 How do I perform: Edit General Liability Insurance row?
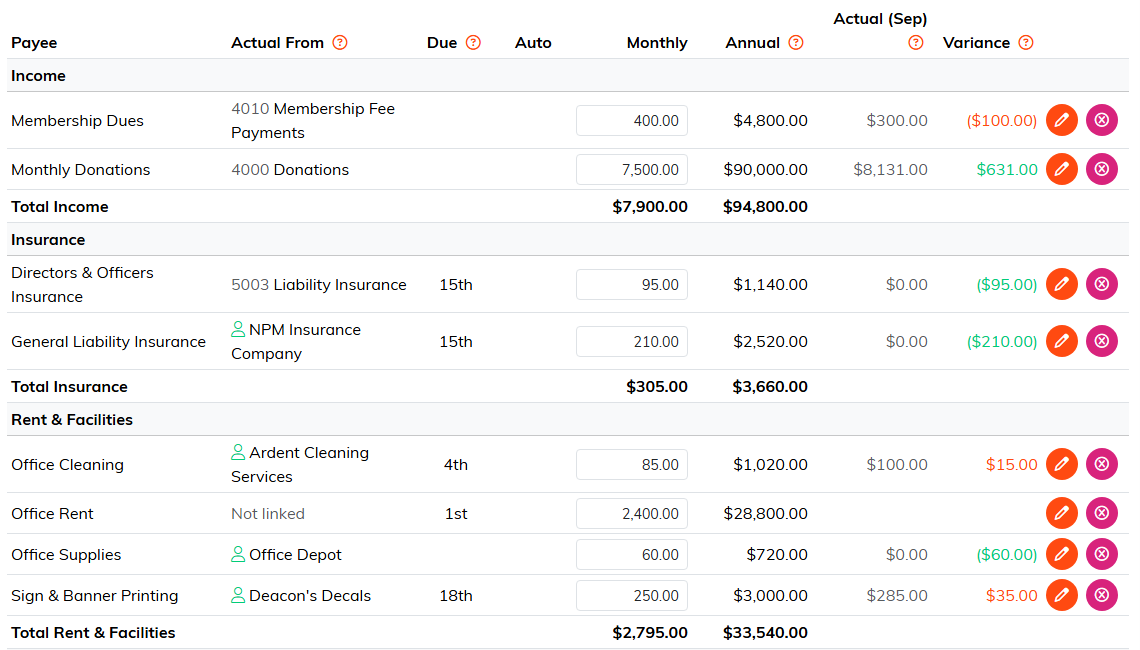[1061, 341]
